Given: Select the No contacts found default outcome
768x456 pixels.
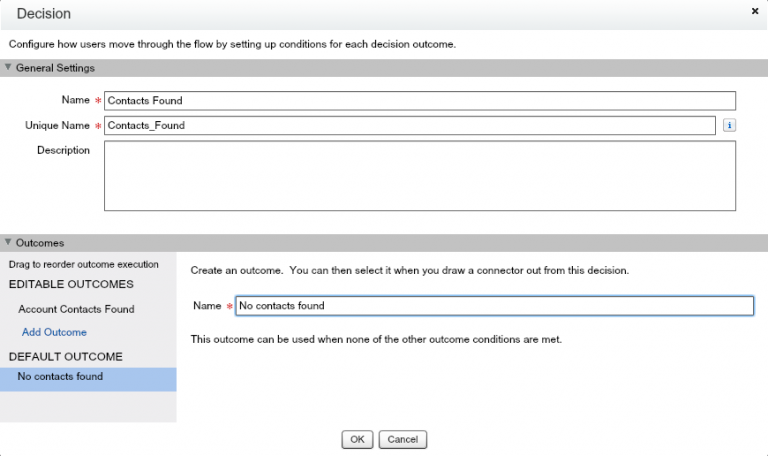Looking at the screenshot, I should point(60,377).
